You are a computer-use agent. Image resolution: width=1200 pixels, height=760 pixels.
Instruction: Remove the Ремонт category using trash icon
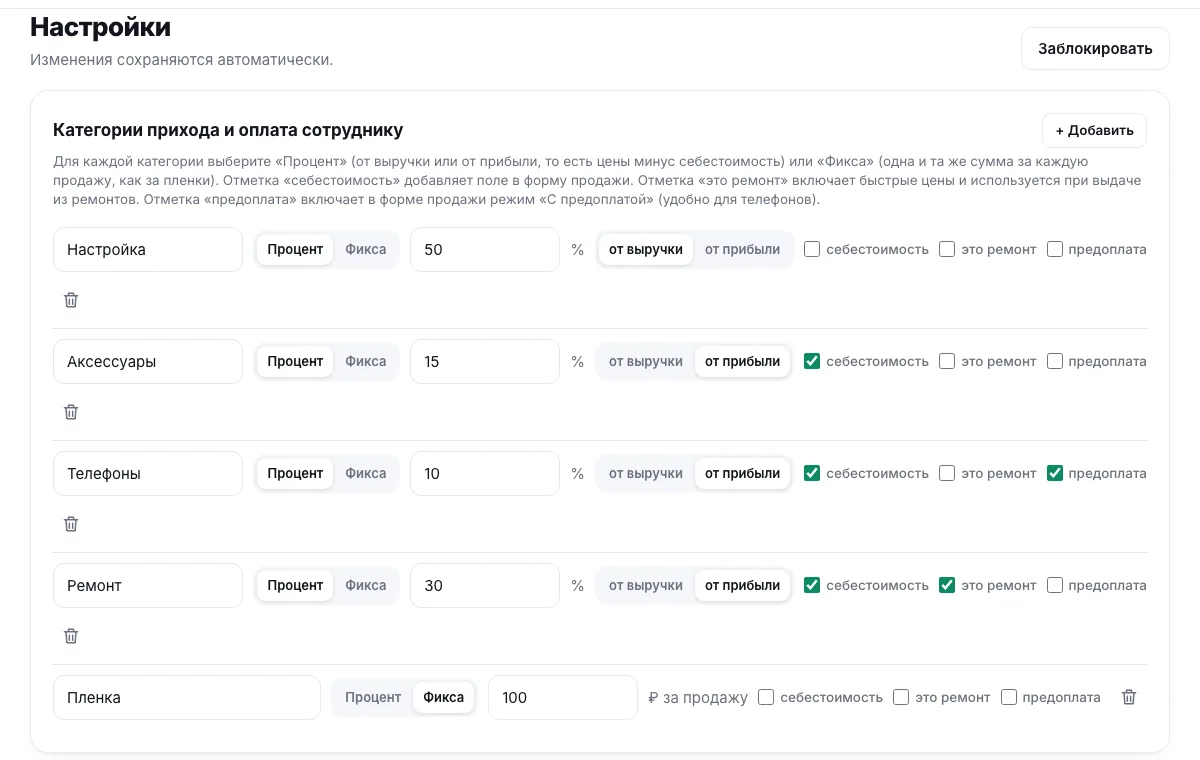click(x=71, y=636)
